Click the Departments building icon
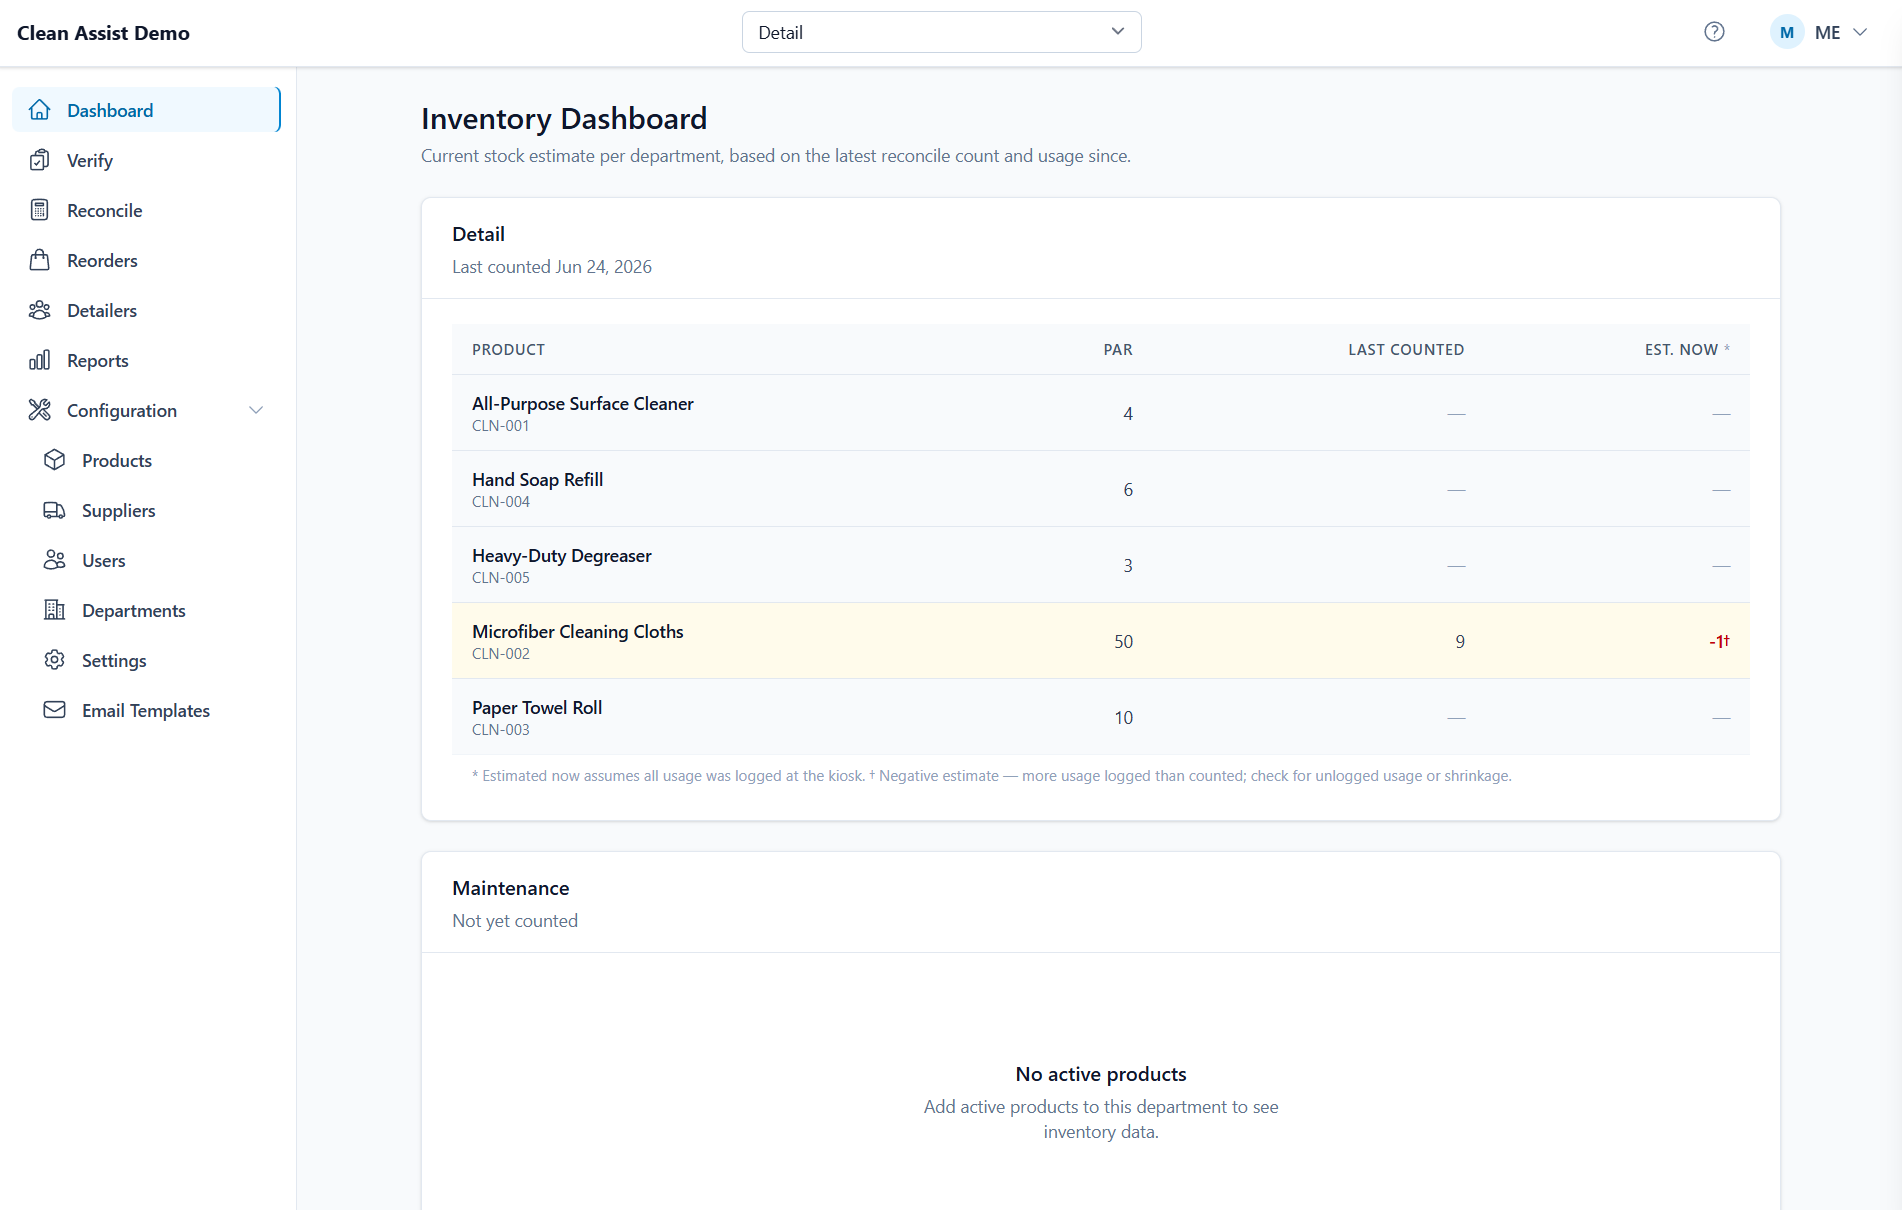This screenshot has height=1210, width=1902. click(55, 610)
